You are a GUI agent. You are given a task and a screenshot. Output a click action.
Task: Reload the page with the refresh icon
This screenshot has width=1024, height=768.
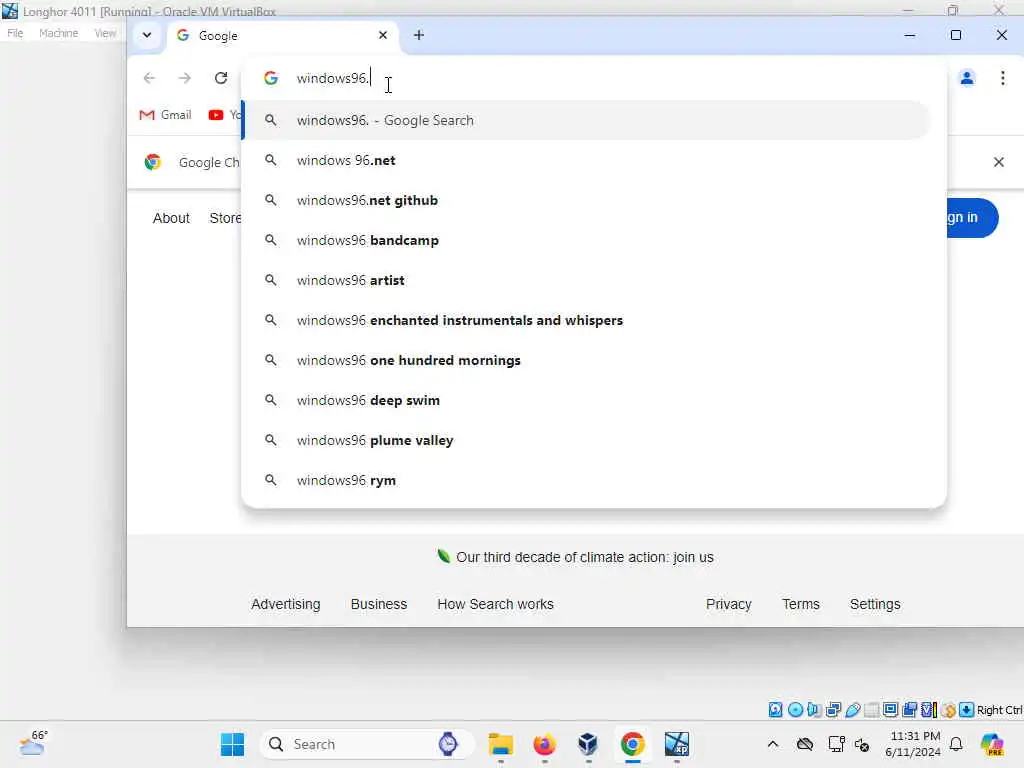(221, 78)
